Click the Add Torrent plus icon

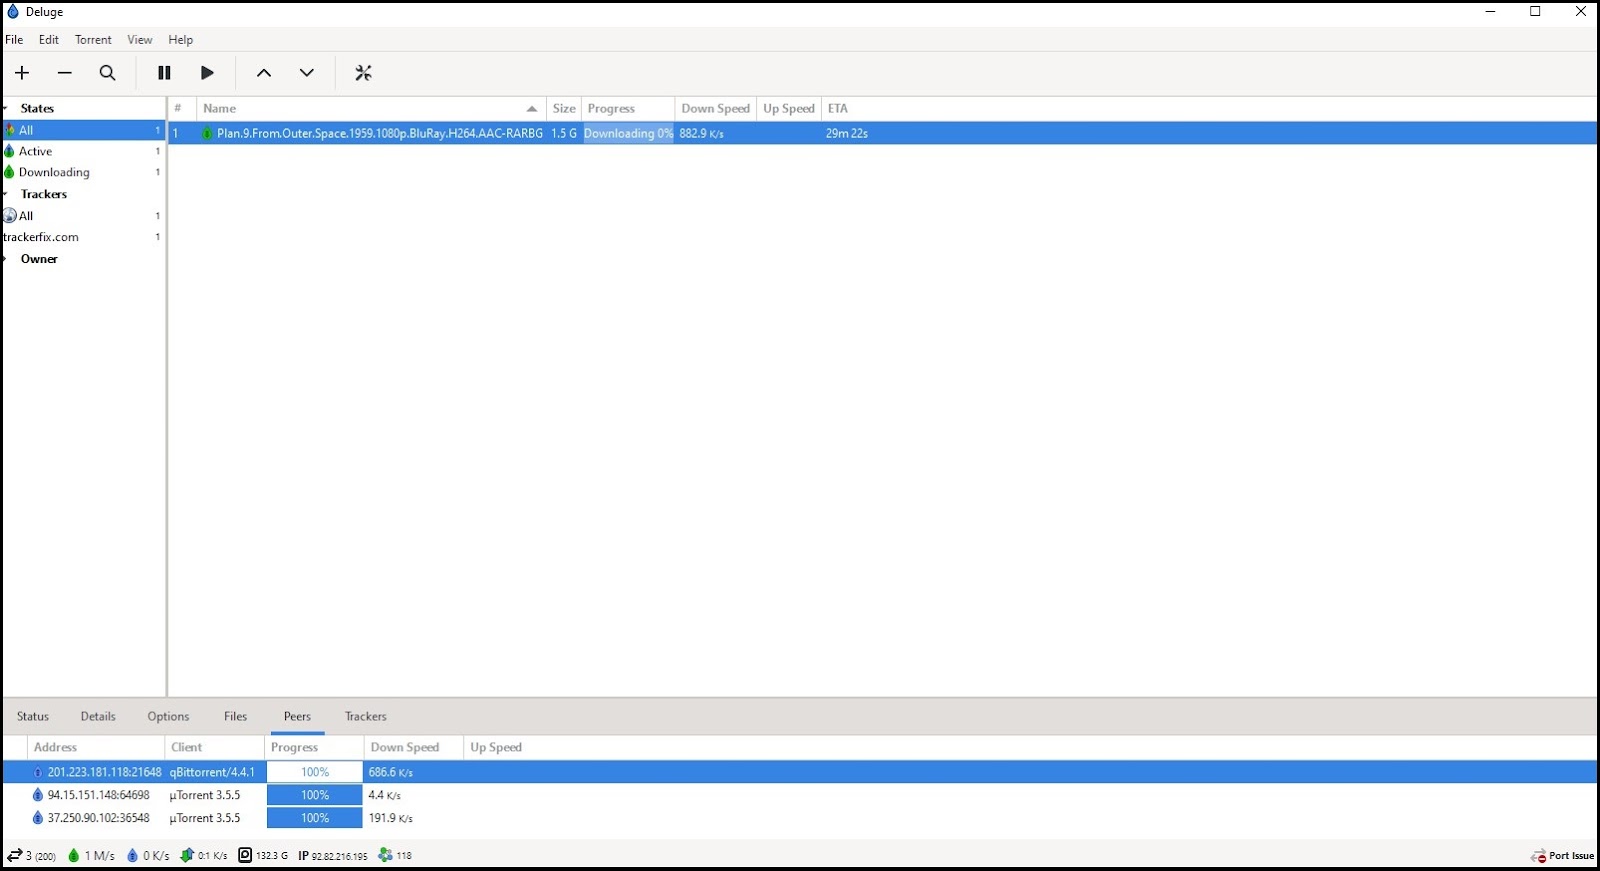click(x=22, y=73)
